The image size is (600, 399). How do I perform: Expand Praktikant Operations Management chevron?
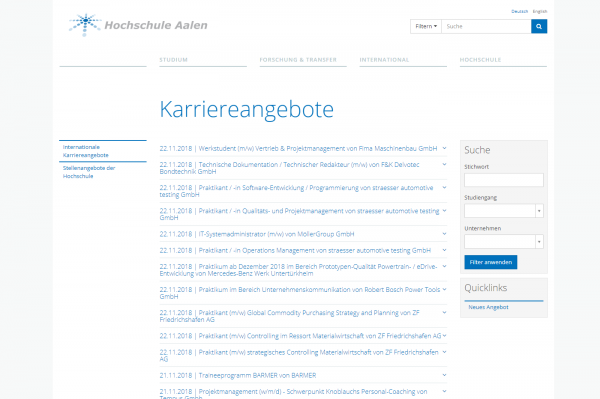point(444,250)
